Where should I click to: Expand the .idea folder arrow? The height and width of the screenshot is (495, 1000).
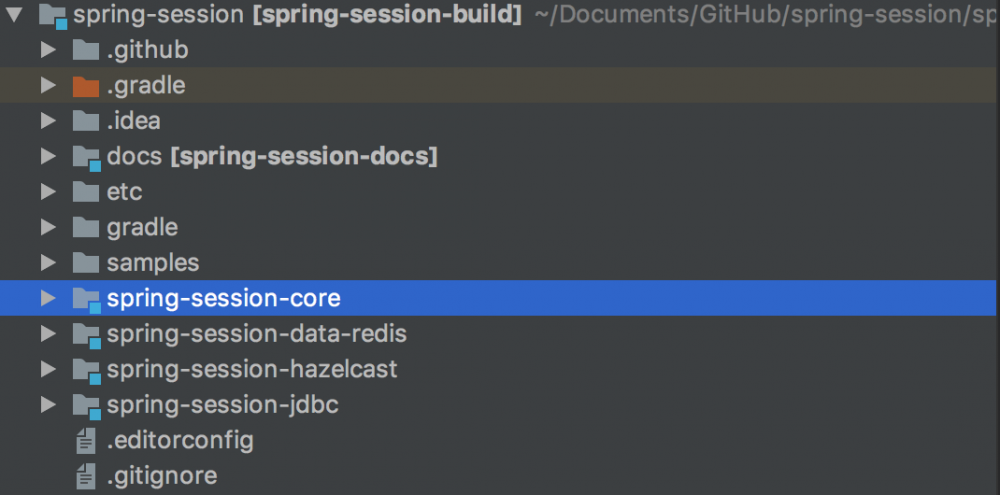tap(48, 121)
